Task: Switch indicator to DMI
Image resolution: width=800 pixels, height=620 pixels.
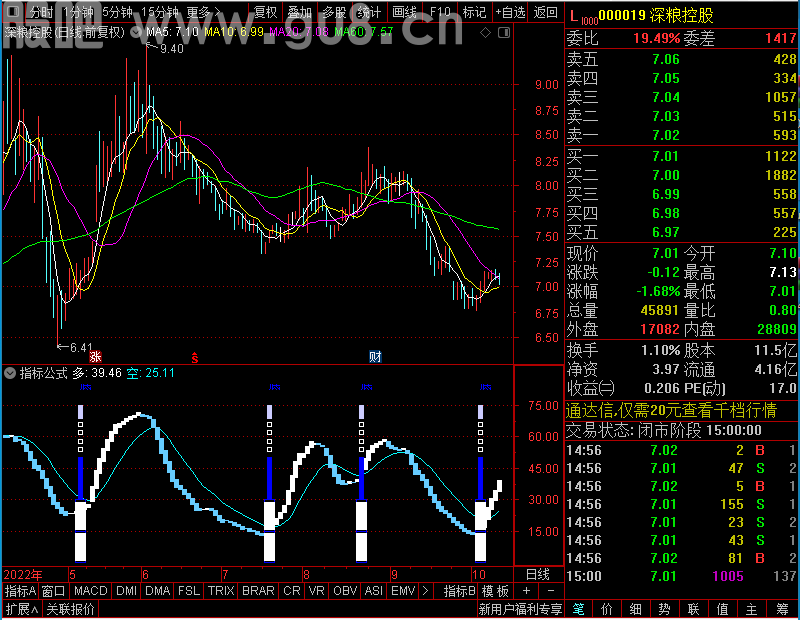Action: coord(126,591)
